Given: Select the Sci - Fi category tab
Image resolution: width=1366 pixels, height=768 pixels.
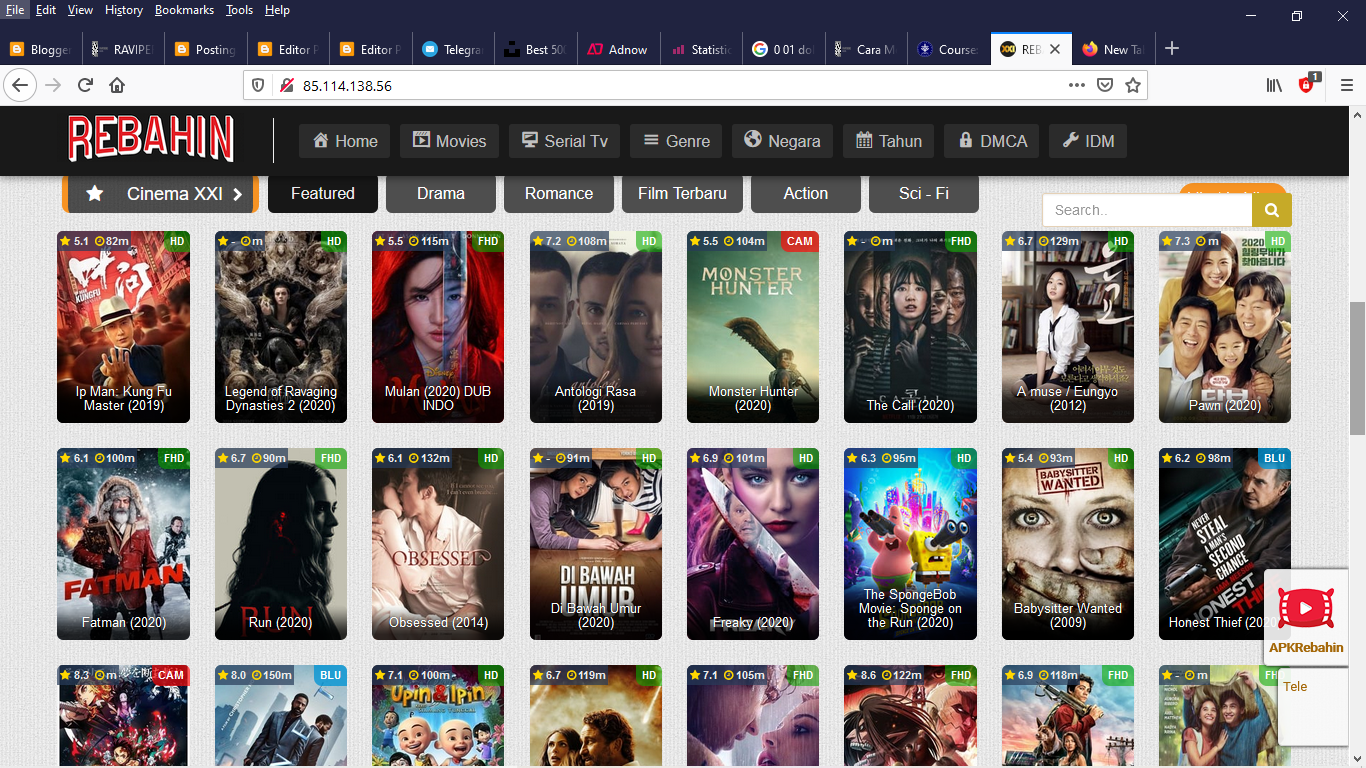Looking at the screenshot, I should [x=924, y=194].
